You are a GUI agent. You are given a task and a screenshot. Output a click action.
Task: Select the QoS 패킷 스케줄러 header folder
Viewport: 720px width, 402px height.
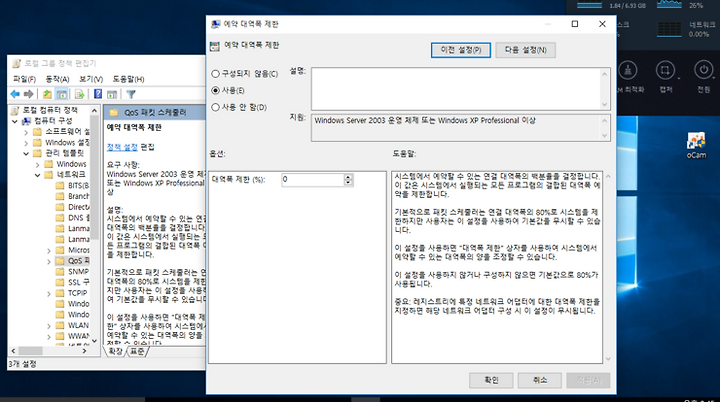(114, 113)
